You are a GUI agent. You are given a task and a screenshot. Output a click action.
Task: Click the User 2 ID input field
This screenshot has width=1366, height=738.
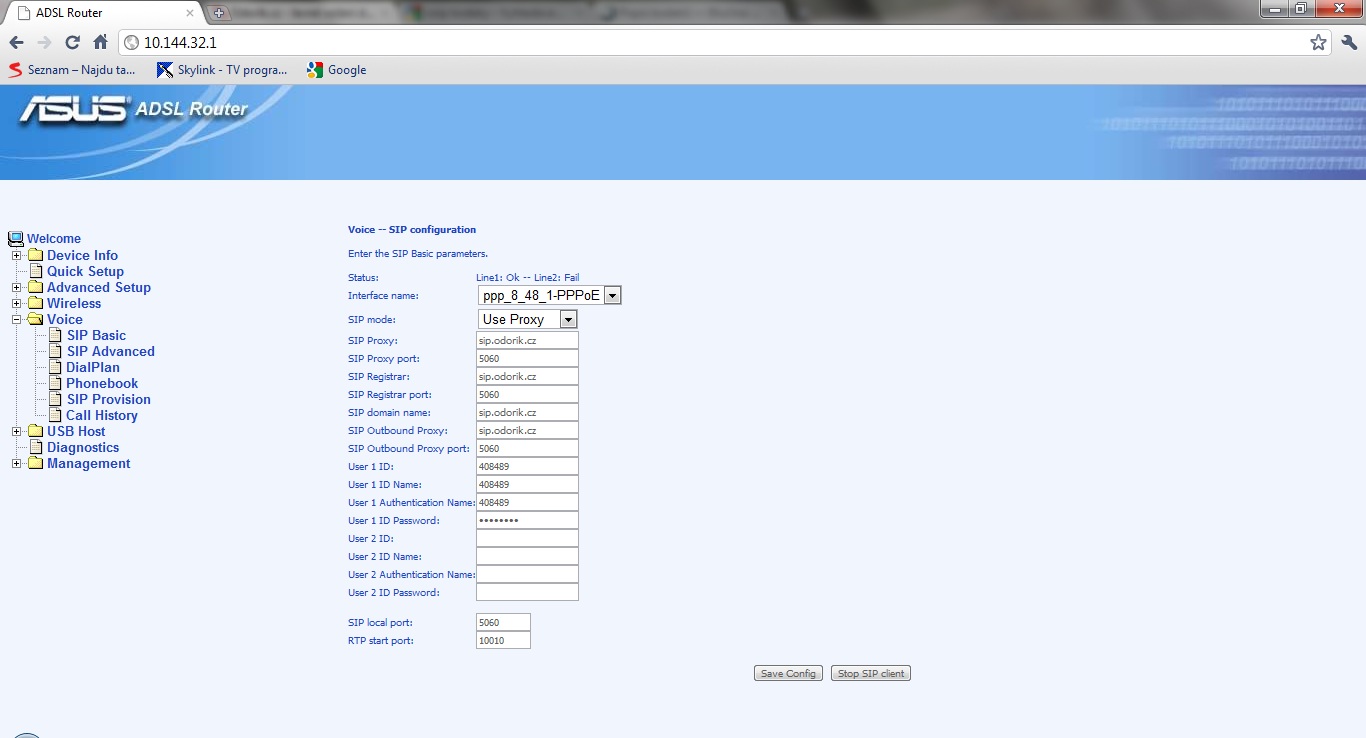coord(527,539)
